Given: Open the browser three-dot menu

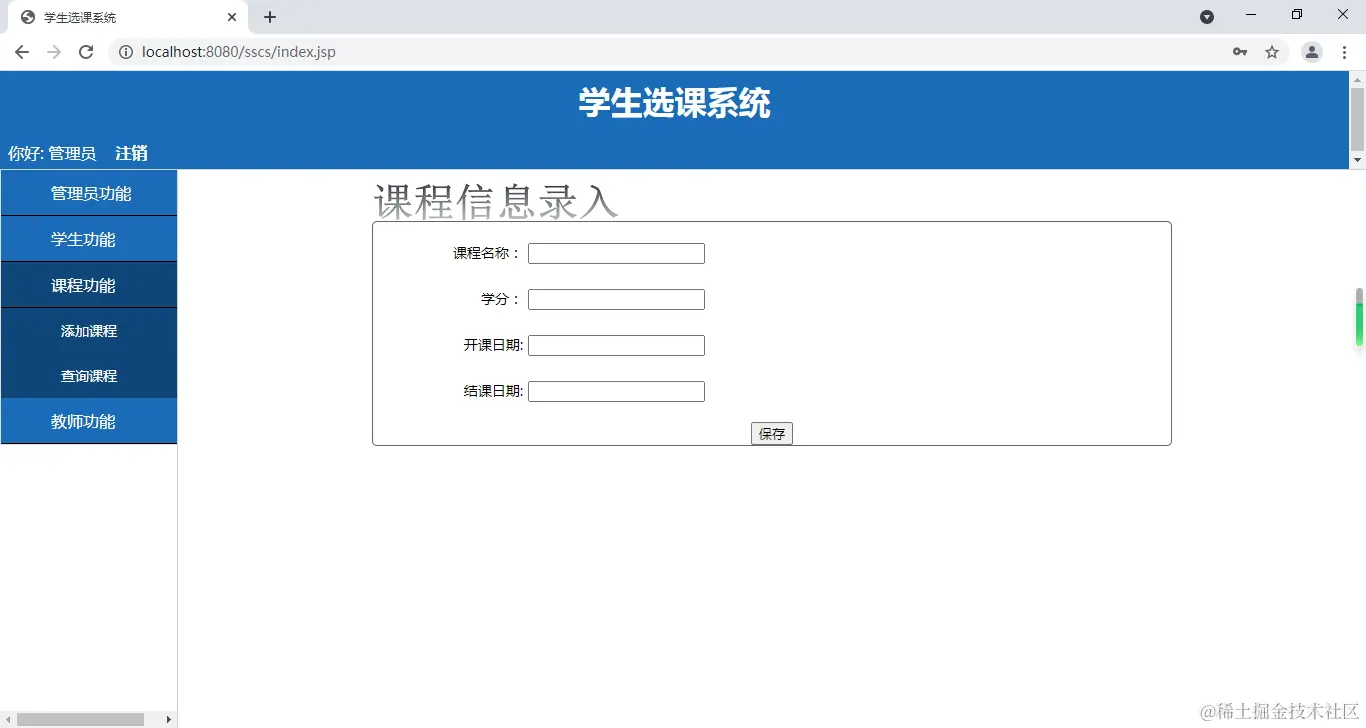Looking at the screenshot, I should click(1344, 52).
